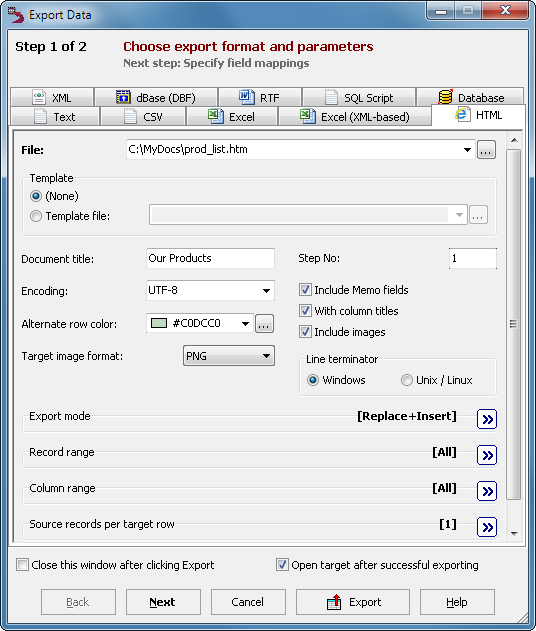Image resolution: width=536 pixels, height=631 pixels.
Task: Close the Export Data window
Action: tap(505, 11)
